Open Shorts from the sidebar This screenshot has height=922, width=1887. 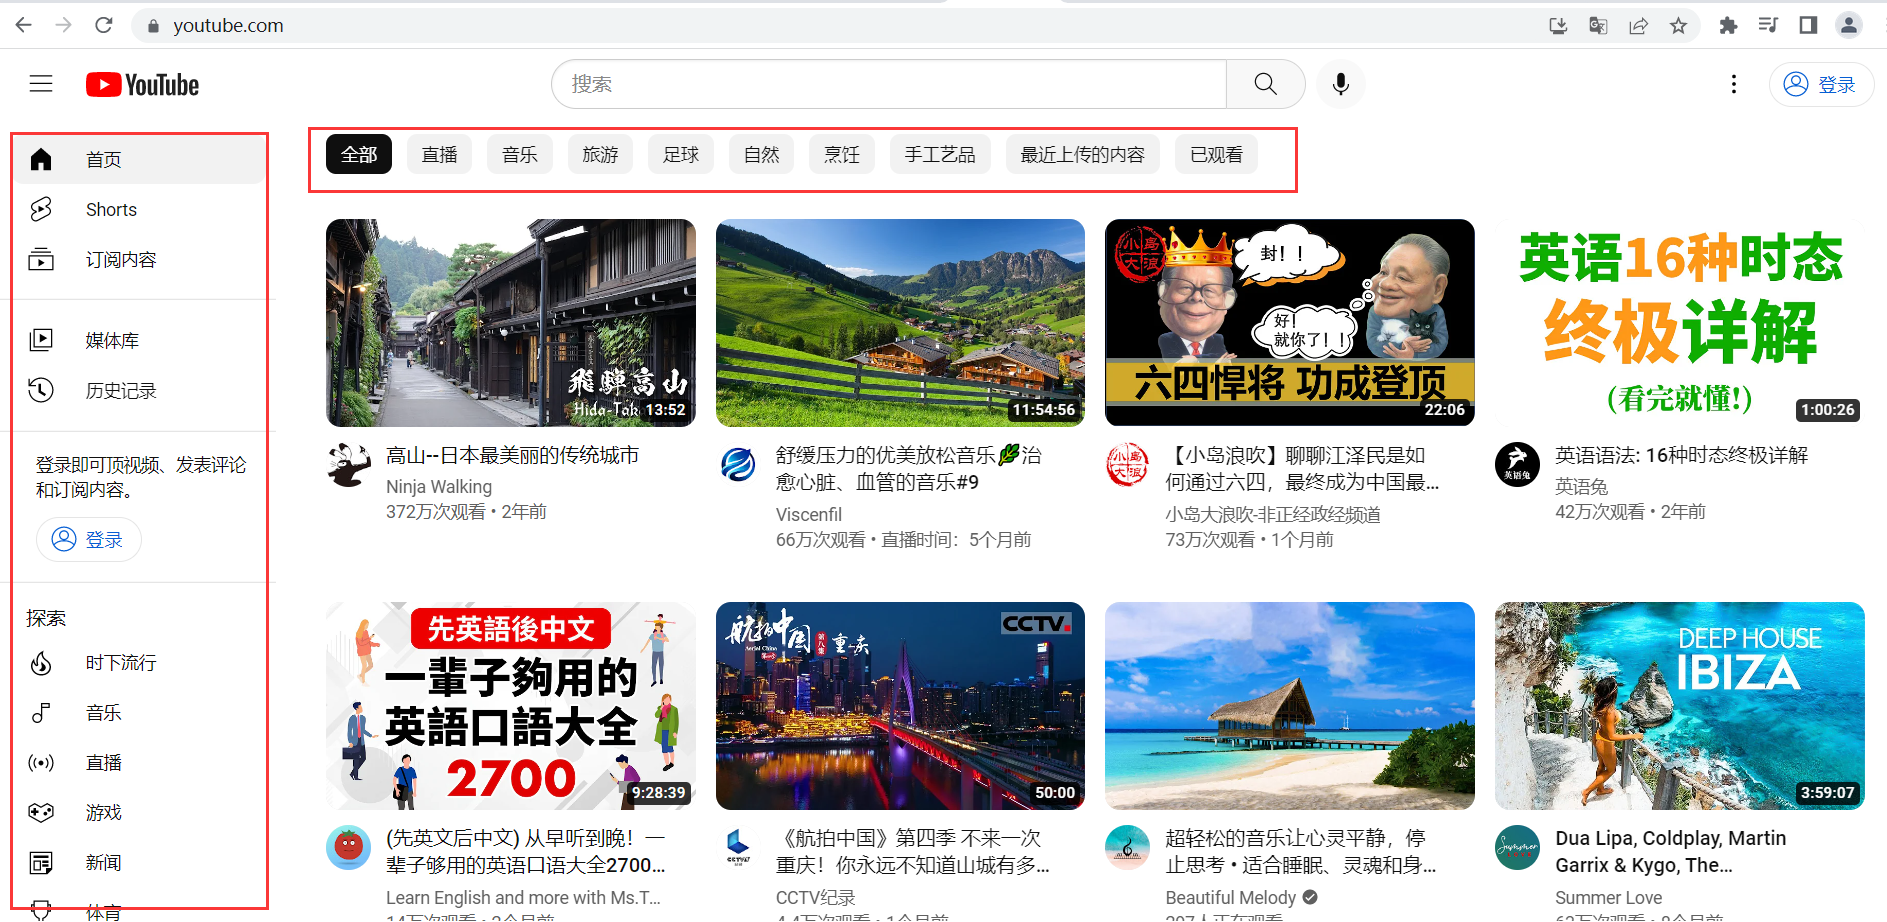[110, 209]
